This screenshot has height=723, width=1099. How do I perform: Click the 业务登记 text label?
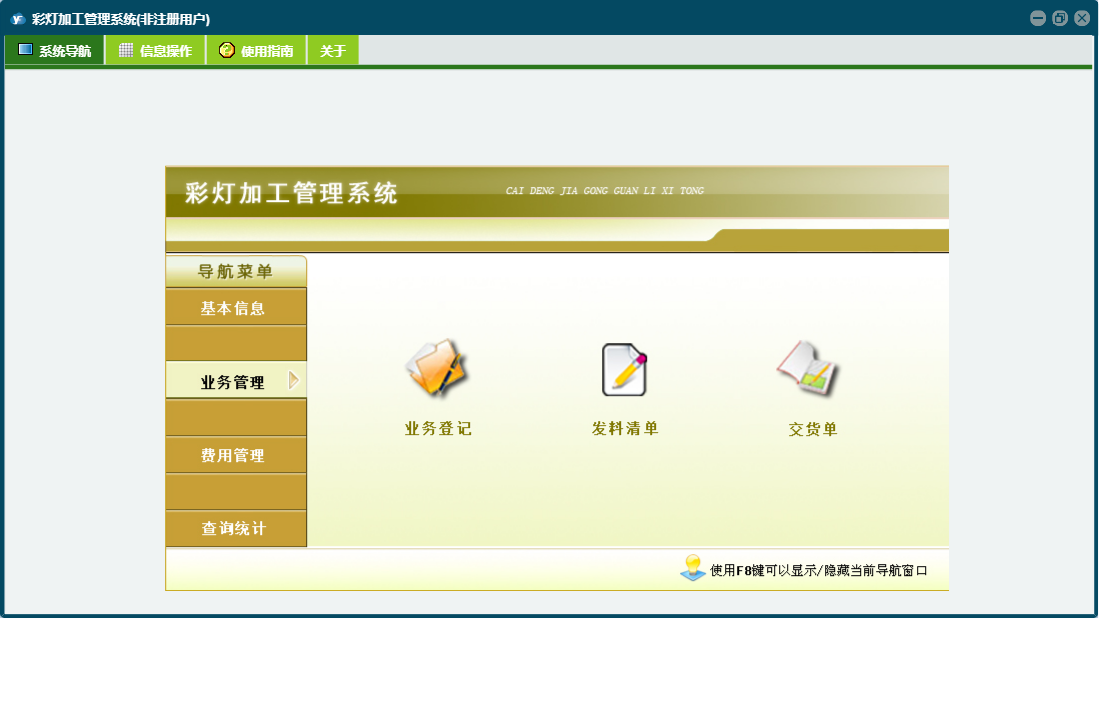pos(438,429)
